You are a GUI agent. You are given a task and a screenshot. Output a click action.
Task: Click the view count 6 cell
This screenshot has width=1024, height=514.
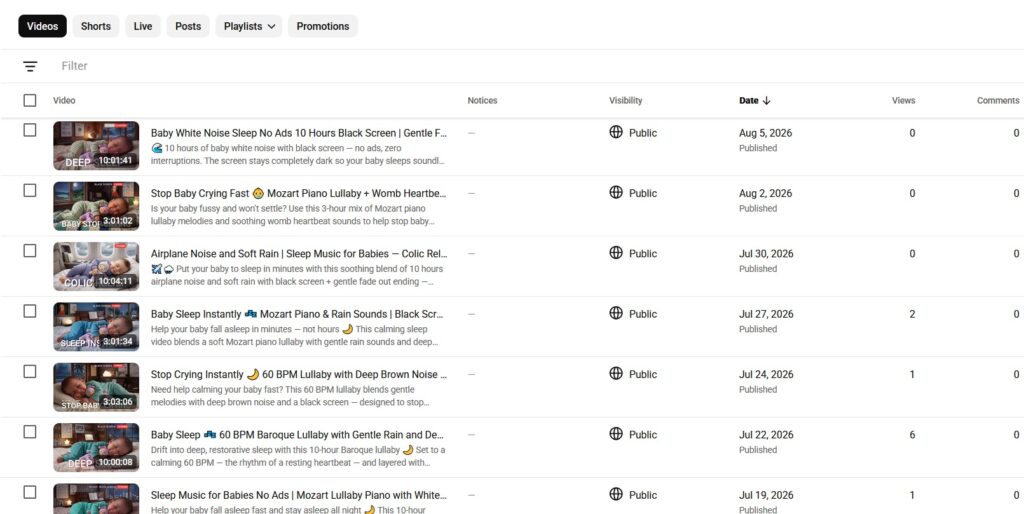pyautogui.click(x=912, y=435)
